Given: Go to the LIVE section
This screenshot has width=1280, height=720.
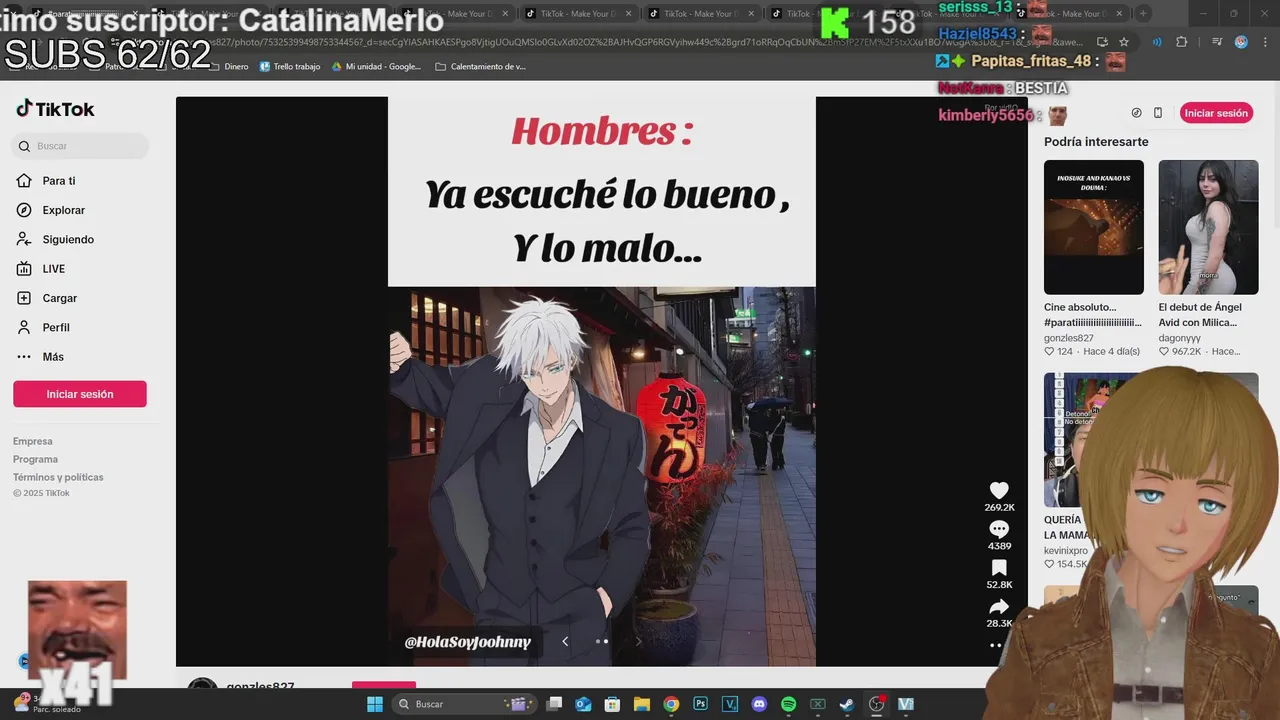Looking at the screenshot, I should (54, 269).
